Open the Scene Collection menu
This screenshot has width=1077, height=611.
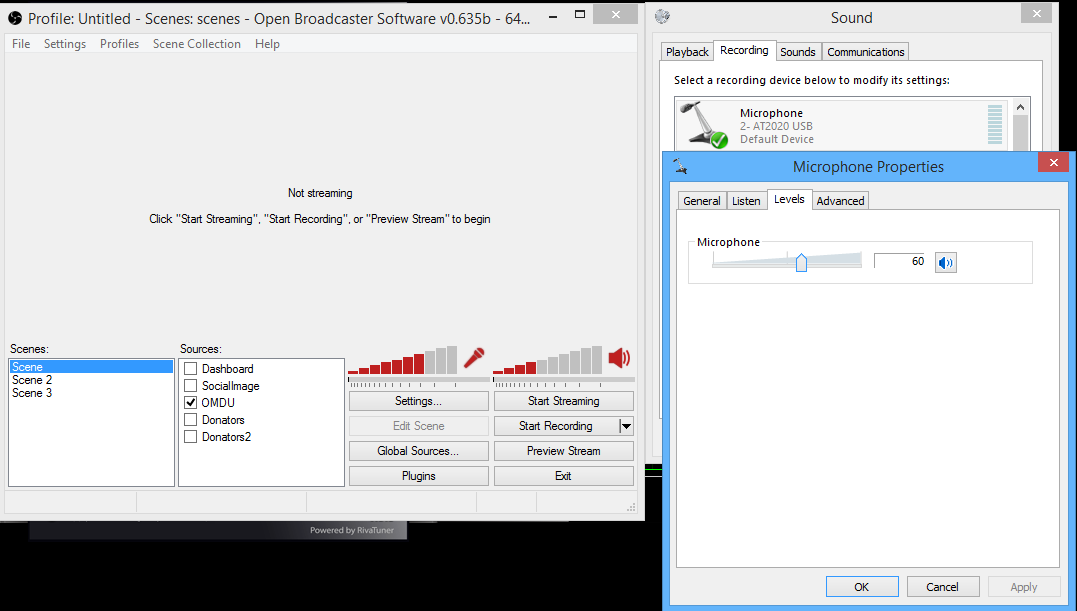click(197, 44)
